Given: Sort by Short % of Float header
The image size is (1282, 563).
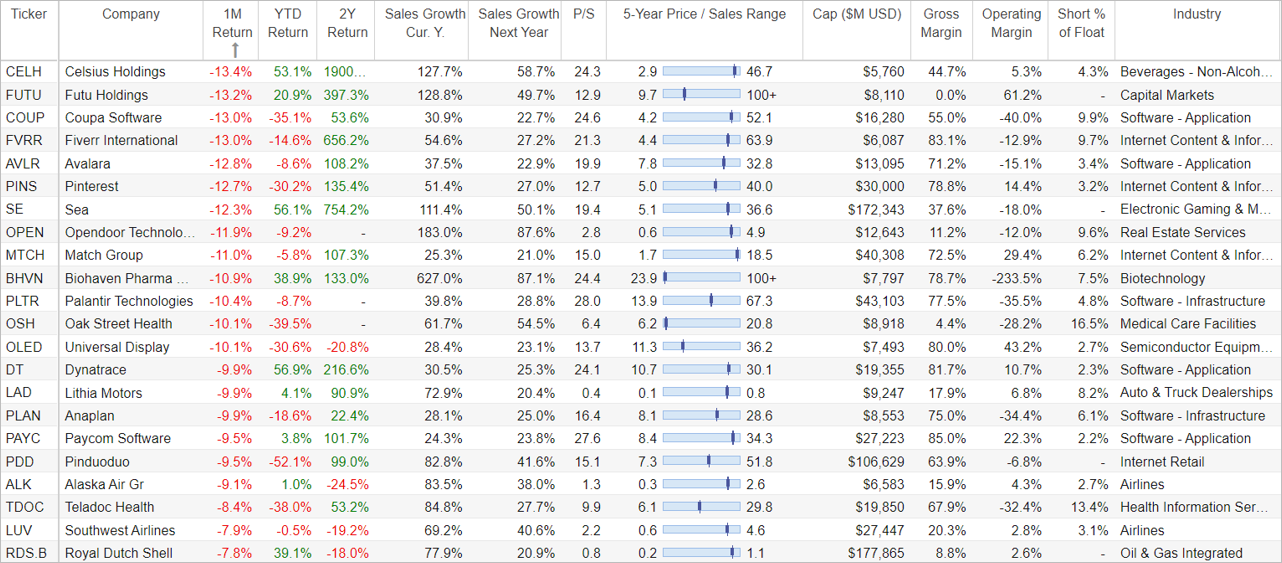Looking at the screenshot, I should tap(1082, 23).
